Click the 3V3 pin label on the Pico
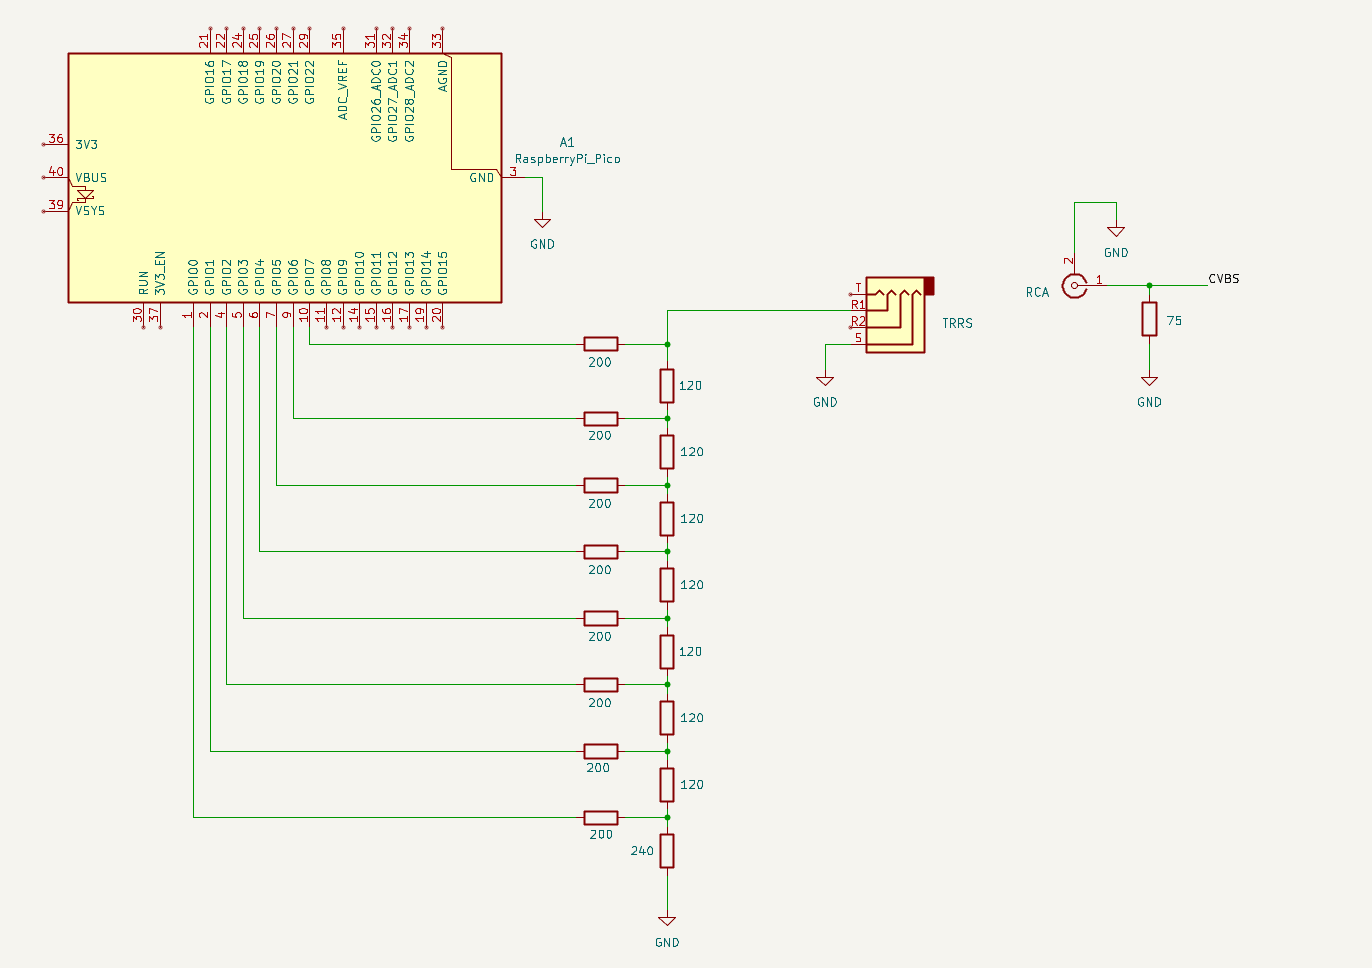This screenshot has width=1372, height=968. pos(86,144)
